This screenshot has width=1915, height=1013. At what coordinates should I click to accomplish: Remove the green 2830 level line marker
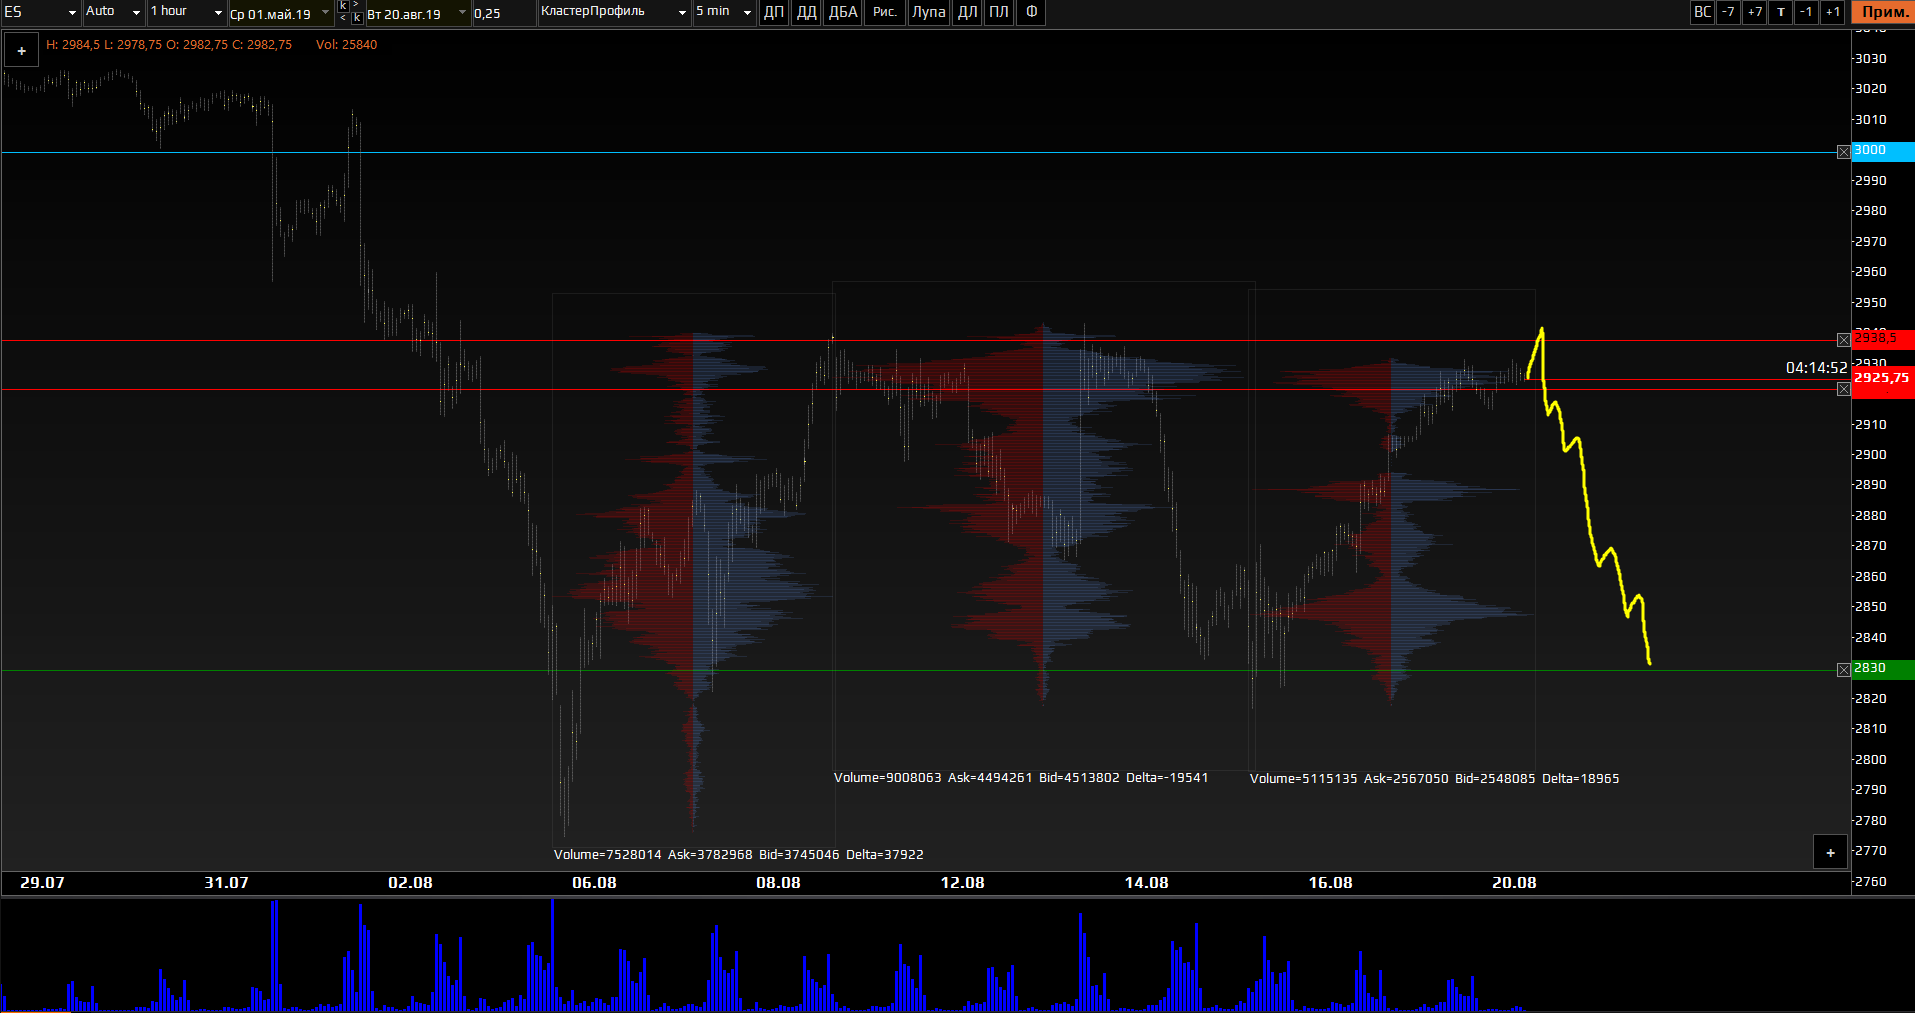[x=1843, y=670]
